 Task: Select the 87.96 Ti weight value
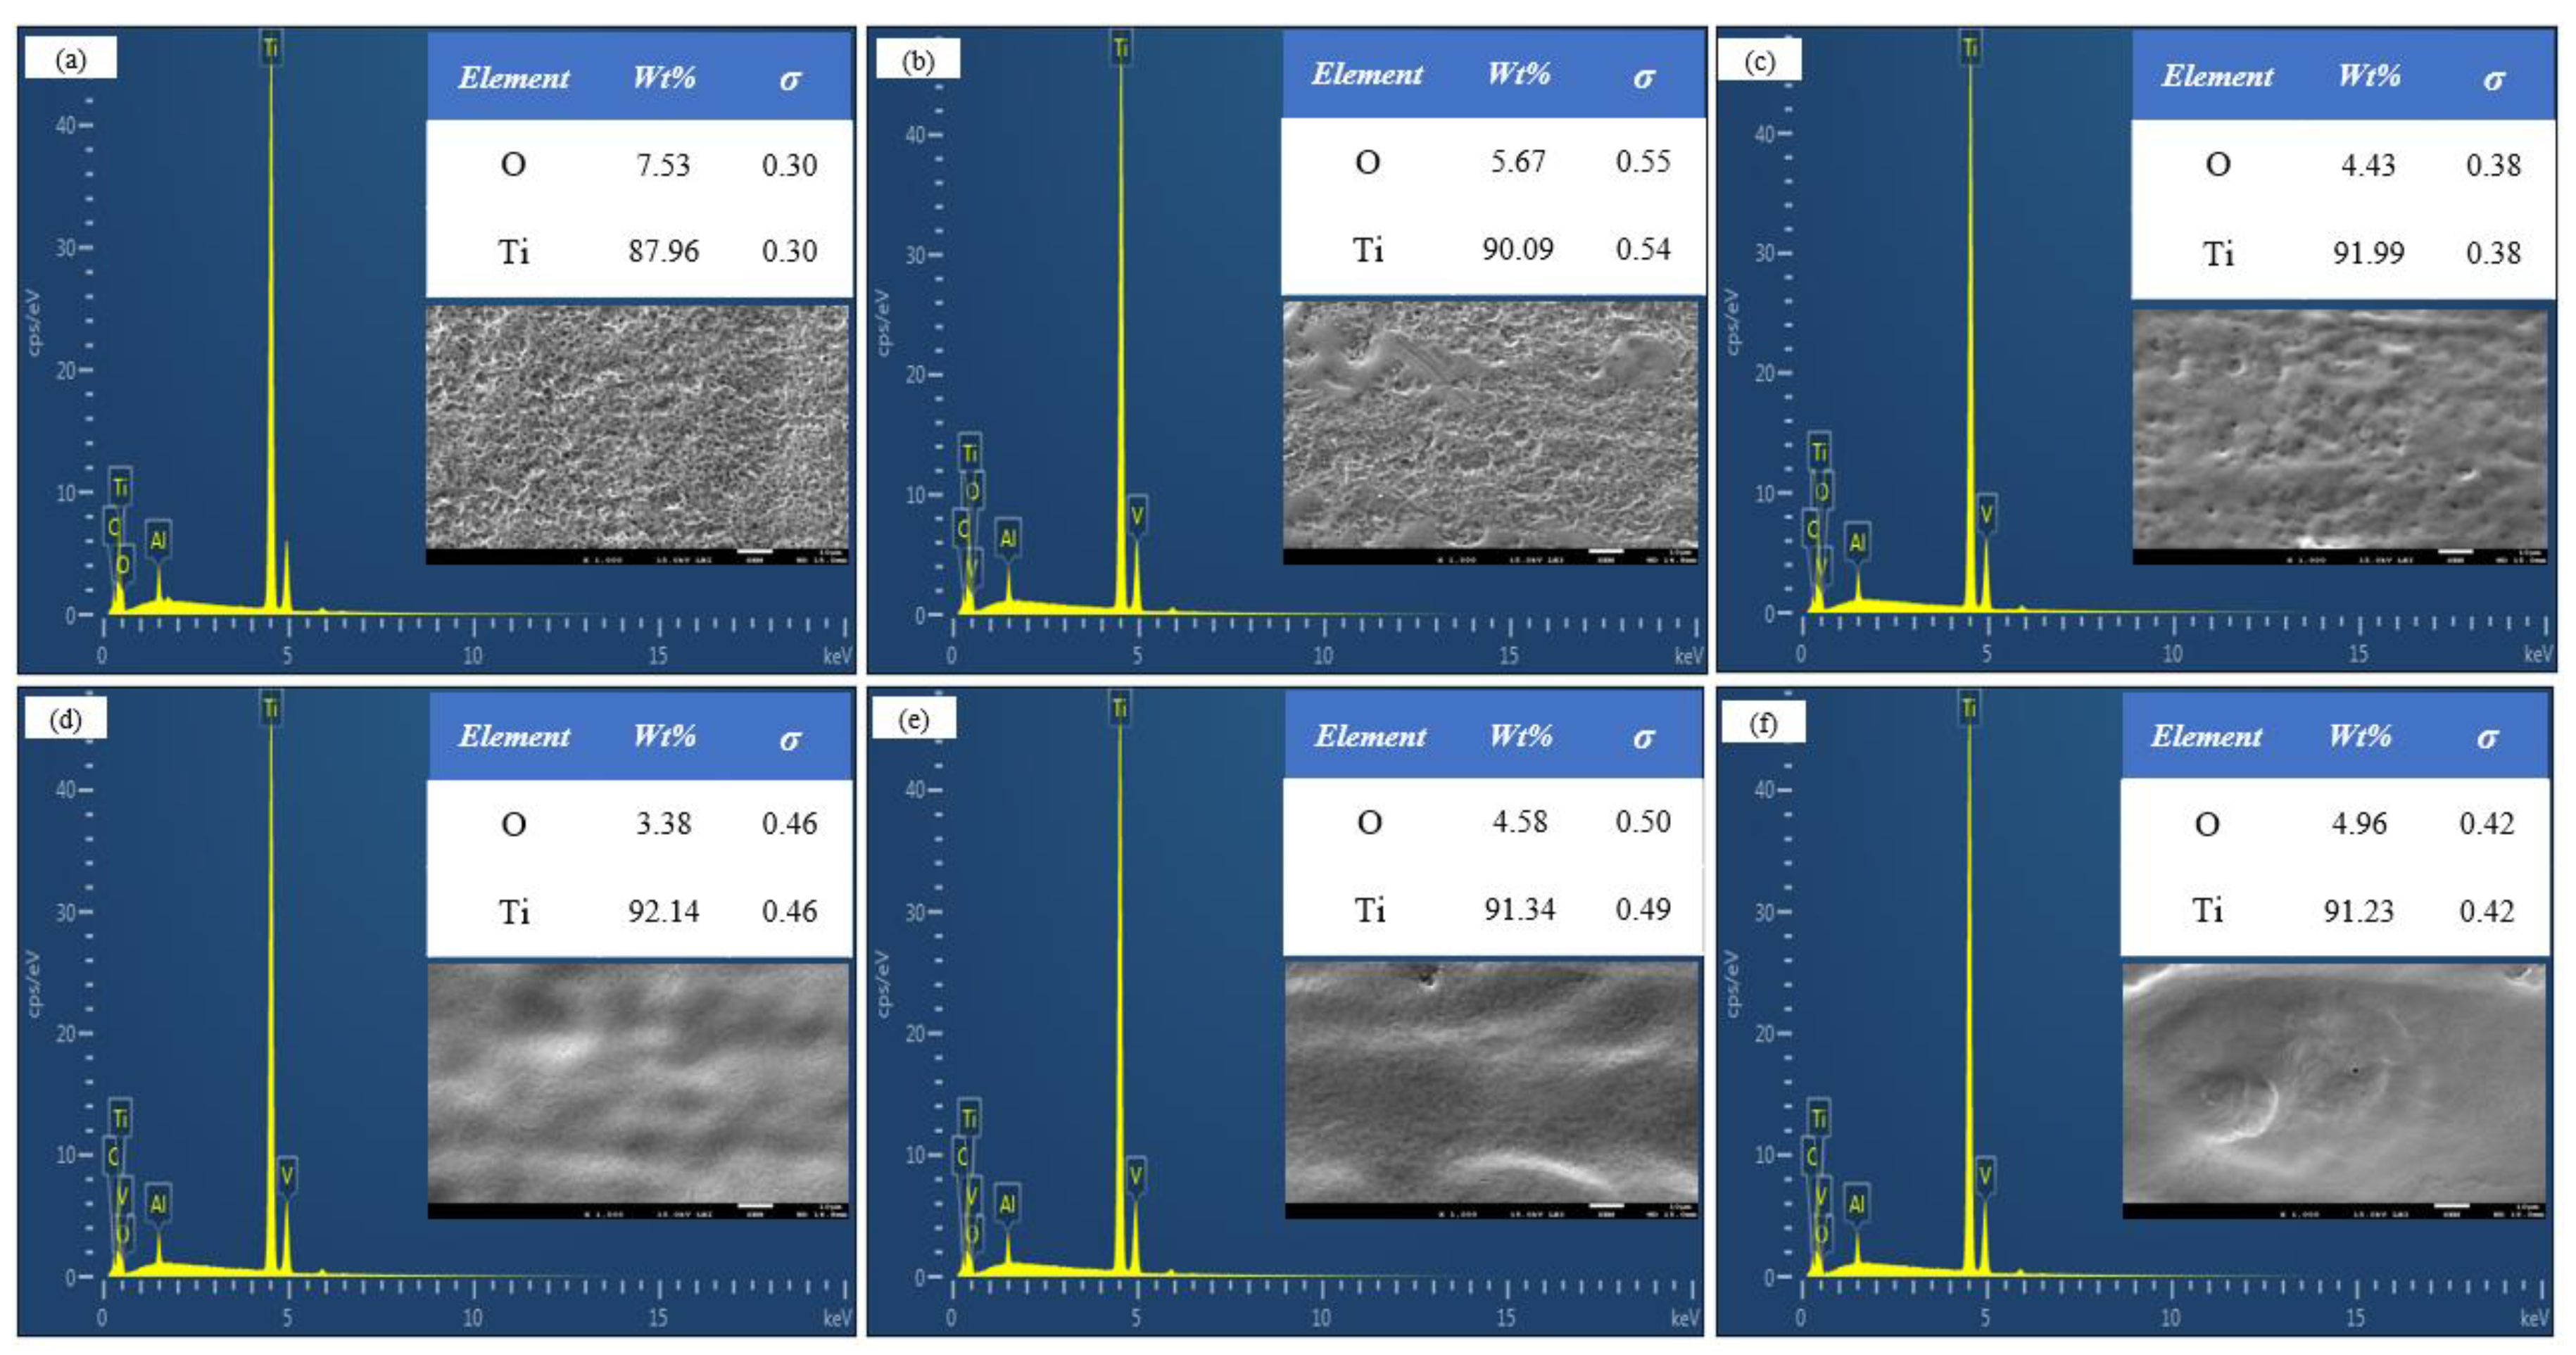point(663,251)
